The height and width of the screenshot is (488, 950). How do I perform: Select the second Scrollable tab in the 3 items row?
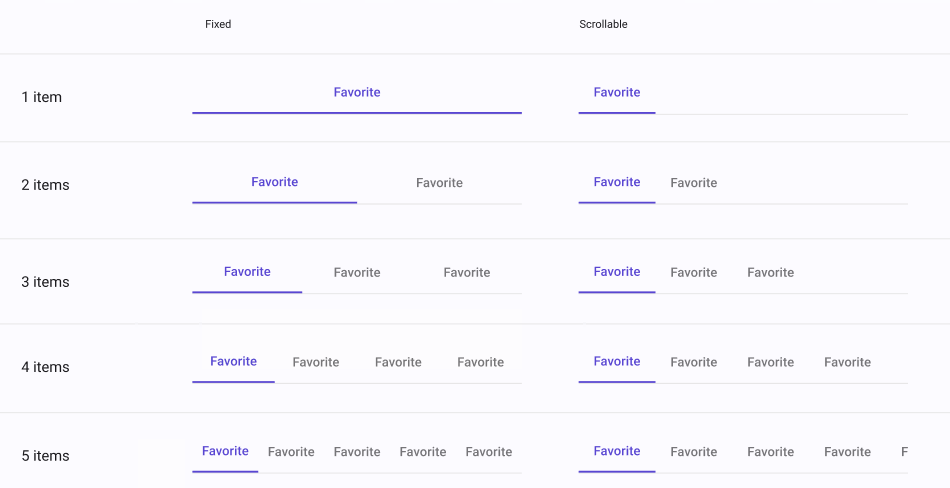(x=694, y=273)
